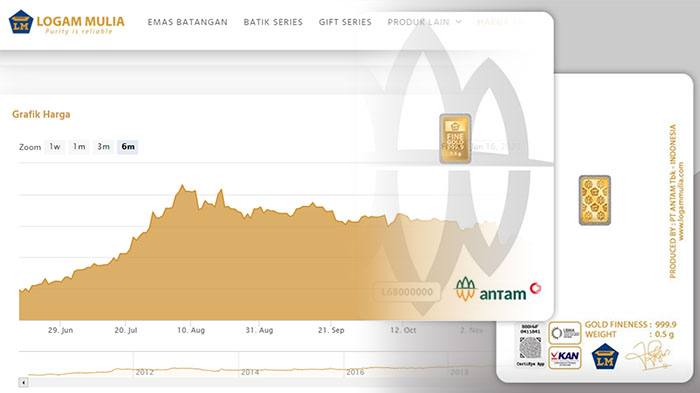This screenshot has height=393, width=700.
Task: Click the chart navigator left scroll arrow
Action: [24, 382]
